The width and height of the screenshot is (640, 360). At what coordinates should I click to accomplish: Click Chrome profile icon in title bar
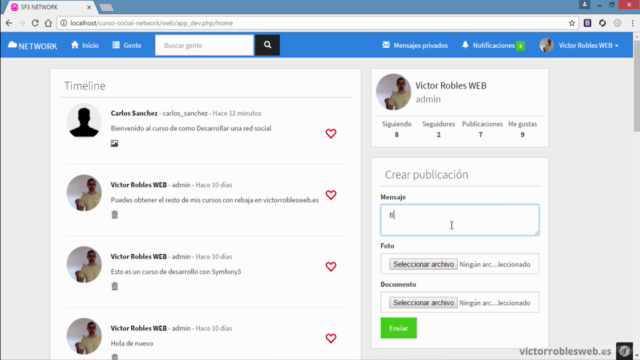tap(584, 4)
